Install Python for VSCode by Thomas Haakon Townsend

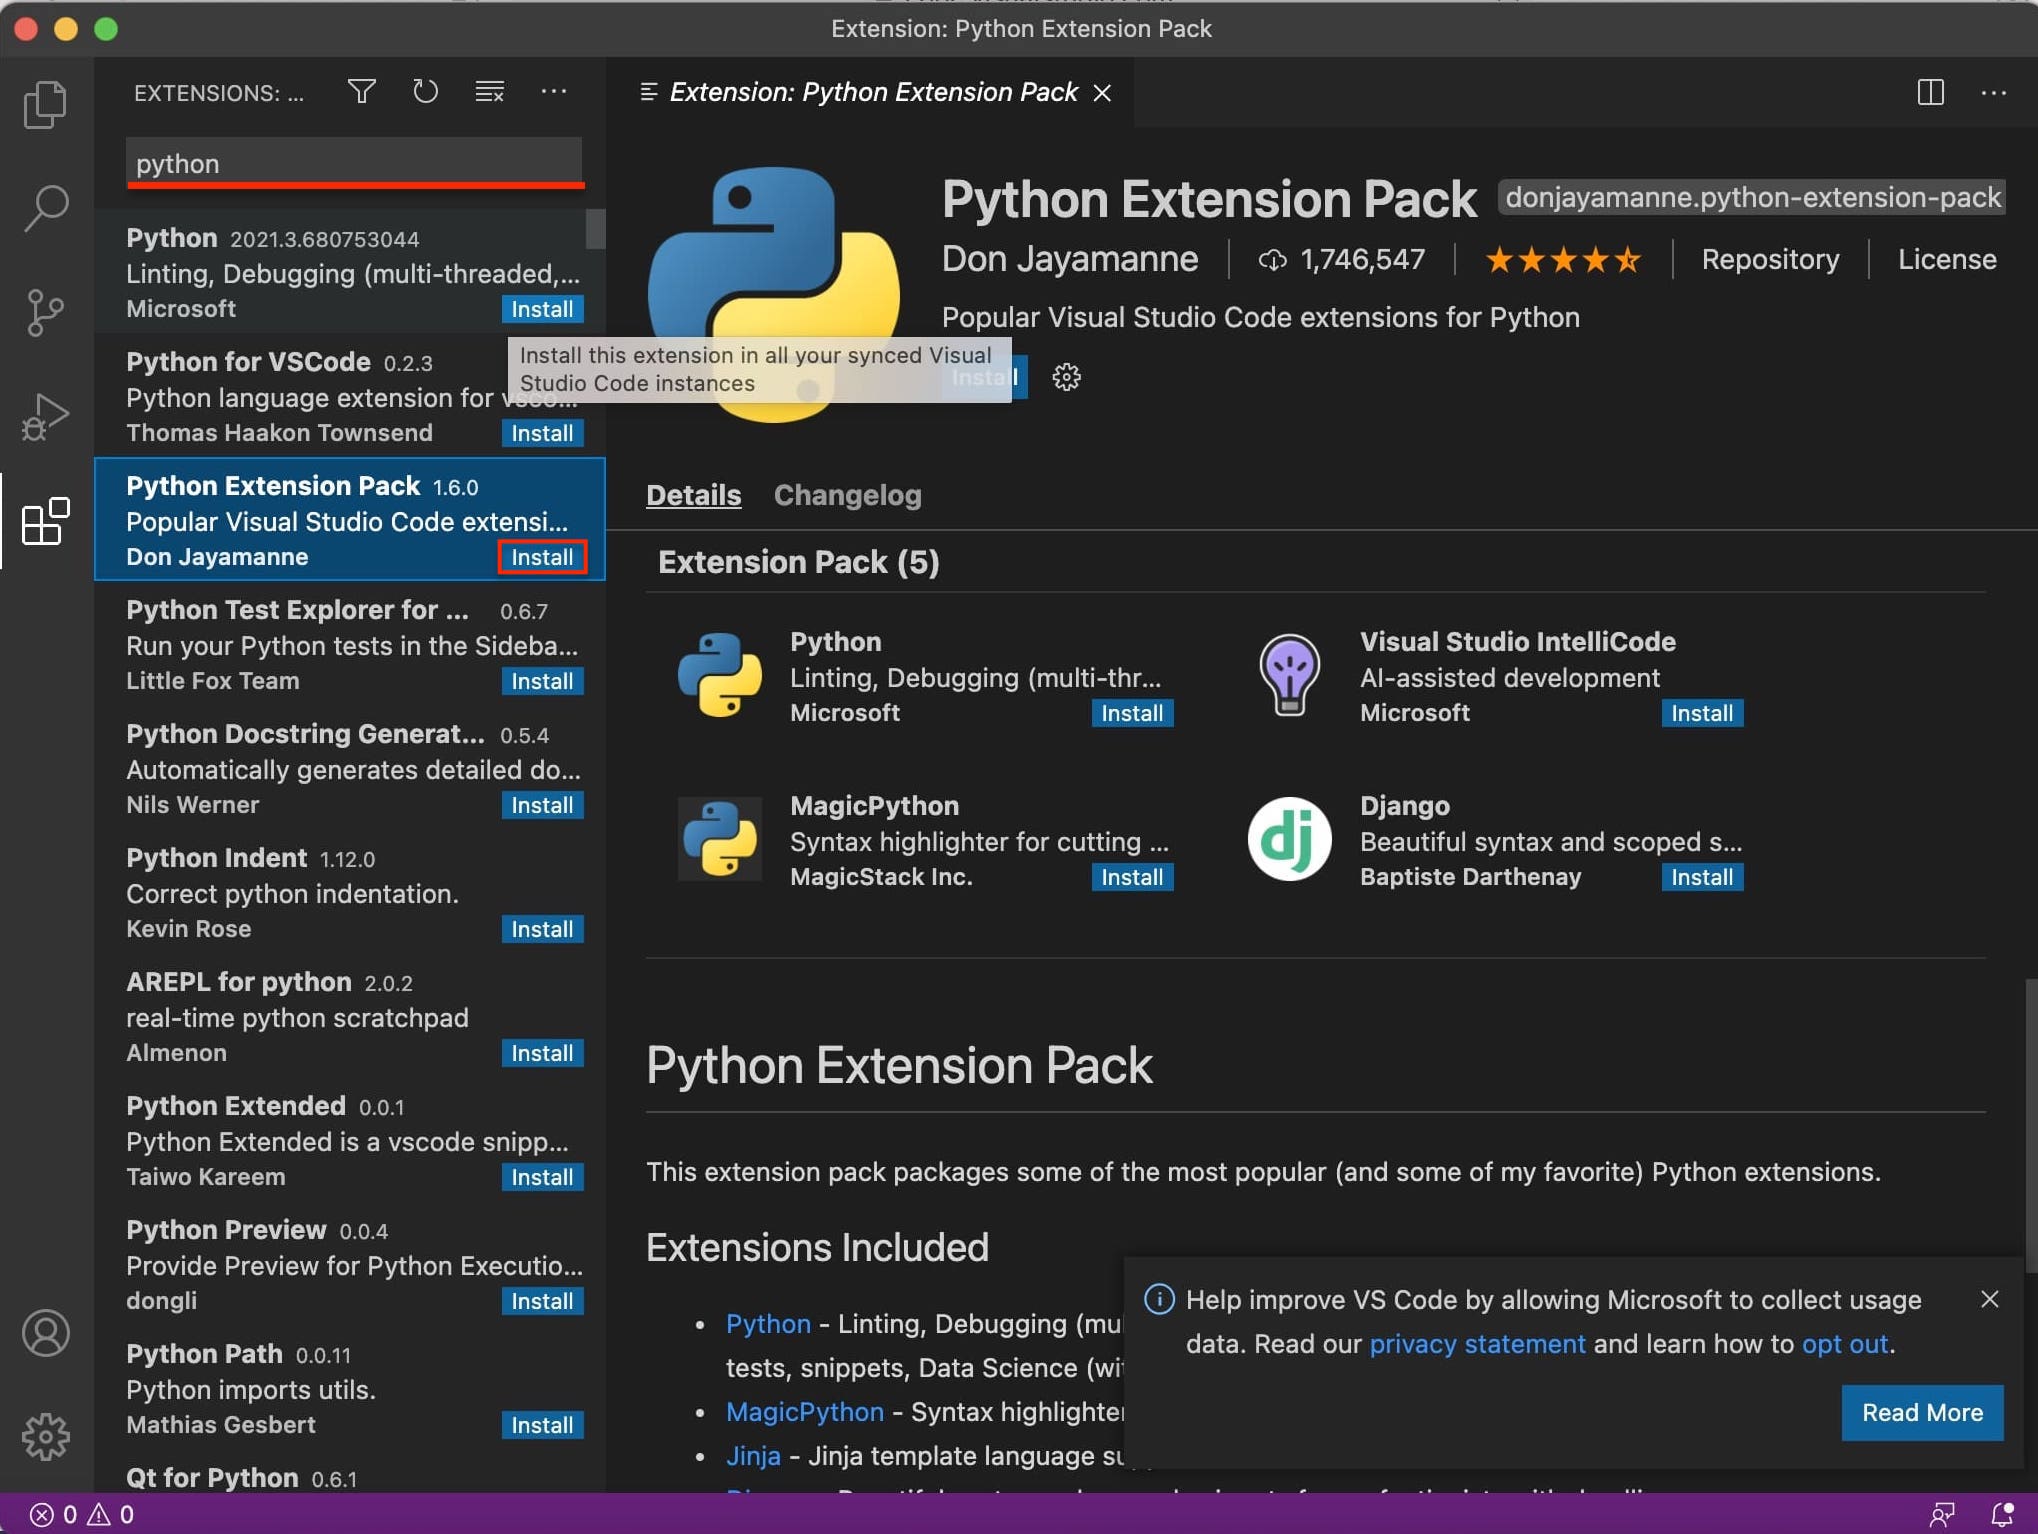tap(542, 433)
